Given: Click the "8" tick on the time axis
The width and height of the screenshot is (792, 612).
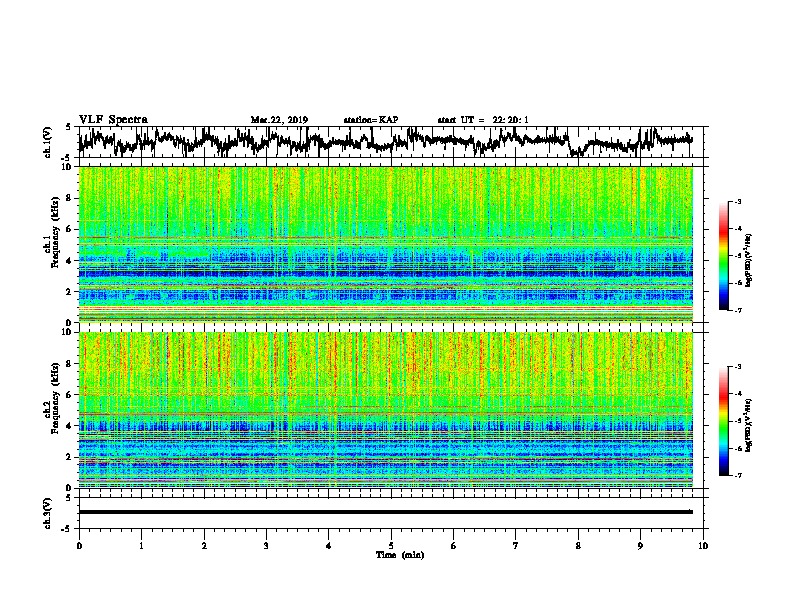Looking at the screenshot, I should (578, 546).
